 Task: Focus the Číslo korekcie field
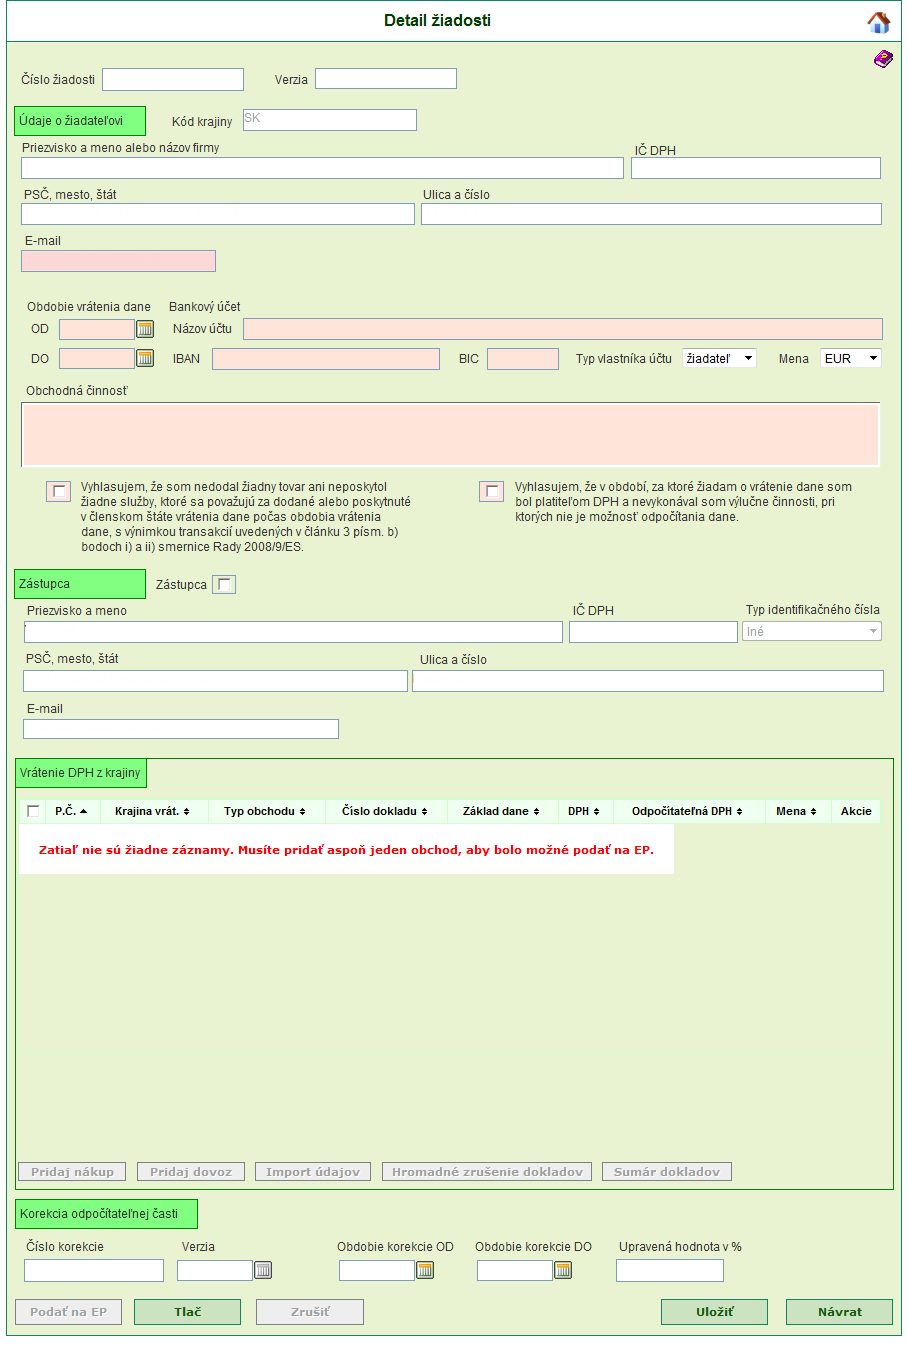tap(94, 1270)
